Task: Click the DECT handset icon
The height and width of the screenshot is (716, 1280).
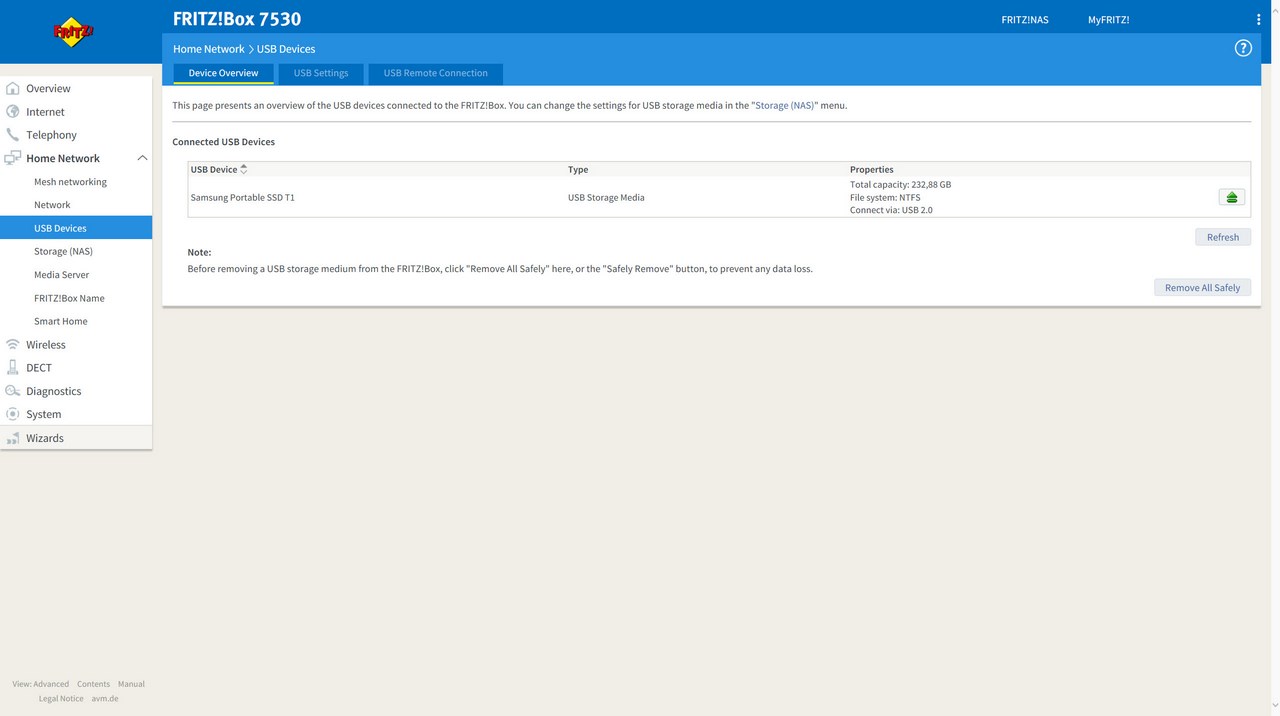Action: [x=13, y=367]
